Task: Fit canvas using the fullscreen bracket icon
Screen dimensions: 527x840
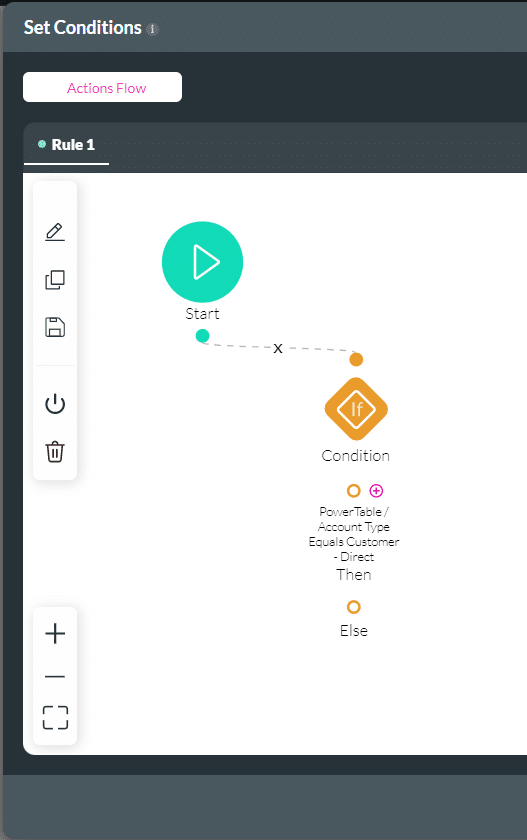Action: 55,717
